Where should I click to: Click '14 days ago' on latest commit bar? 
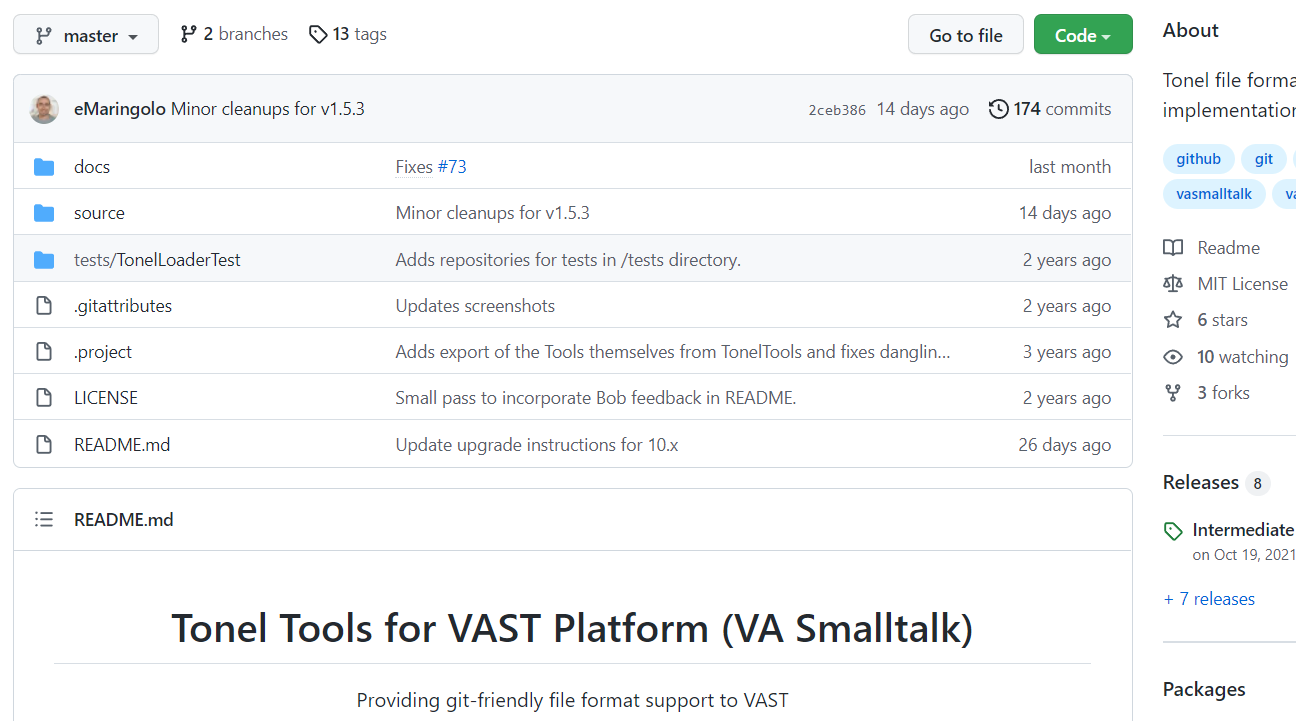[x=923, y=109]
